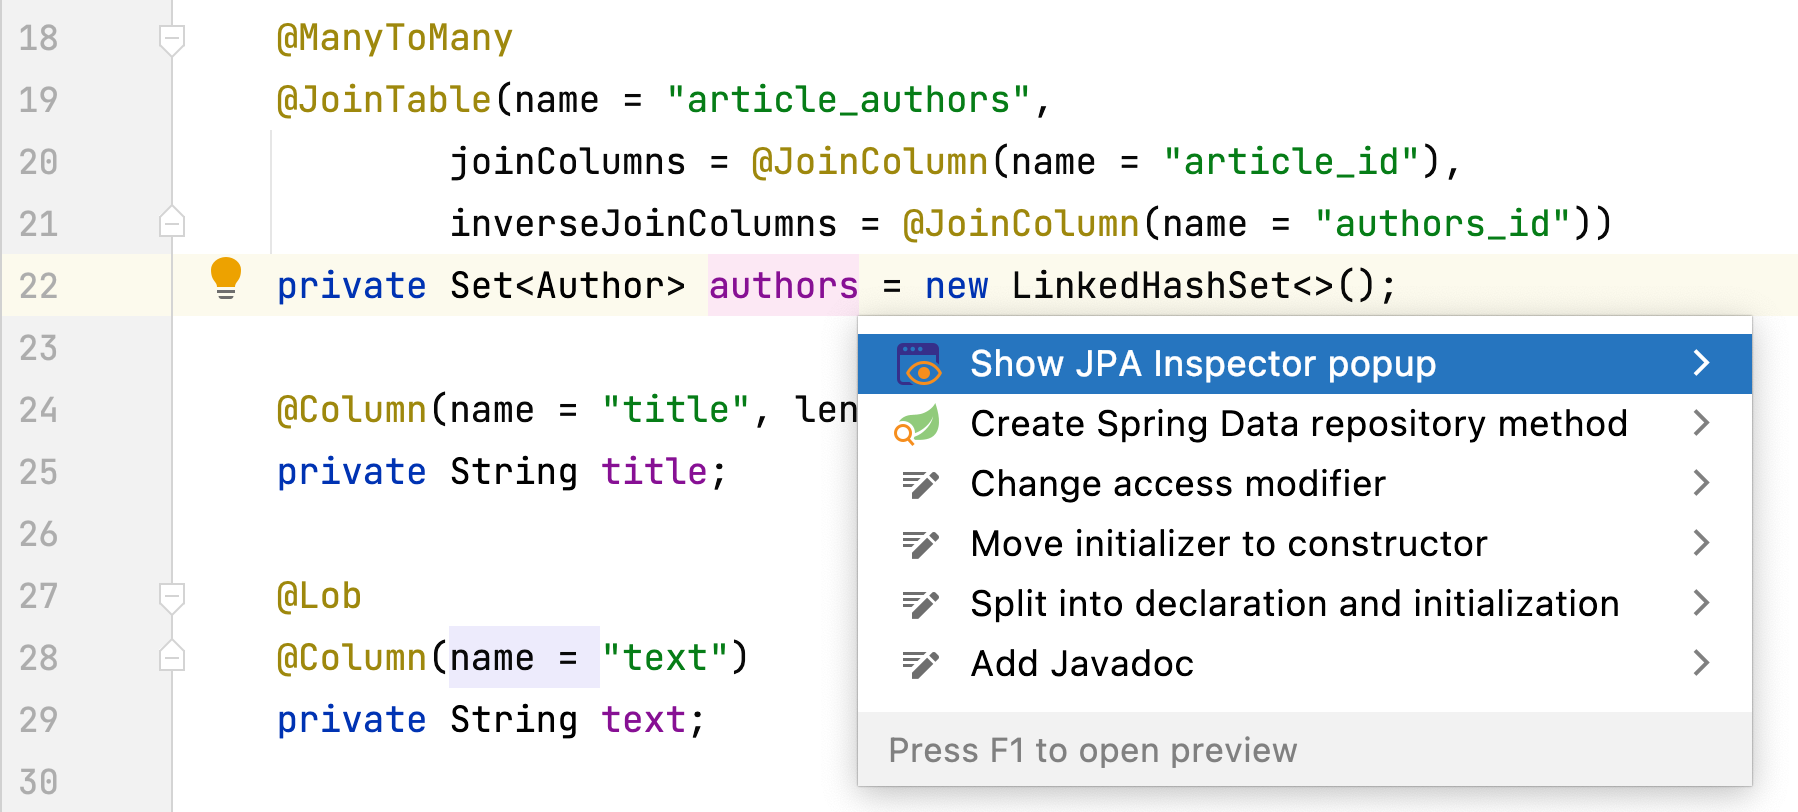
Task: Toggle the fold end marker at line 21
Action: (172, 222)
